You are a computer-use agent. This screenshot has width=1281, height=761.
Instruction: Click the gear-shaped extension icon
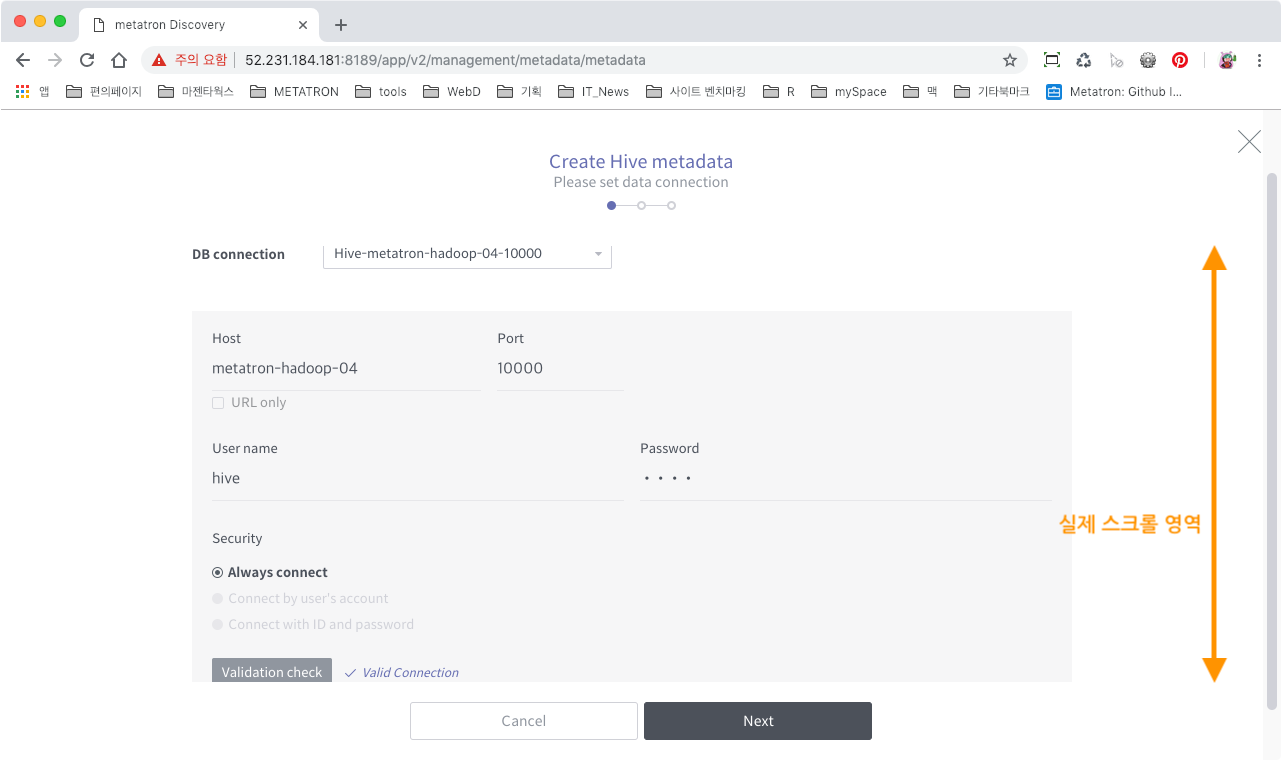tap(1148, 60)
